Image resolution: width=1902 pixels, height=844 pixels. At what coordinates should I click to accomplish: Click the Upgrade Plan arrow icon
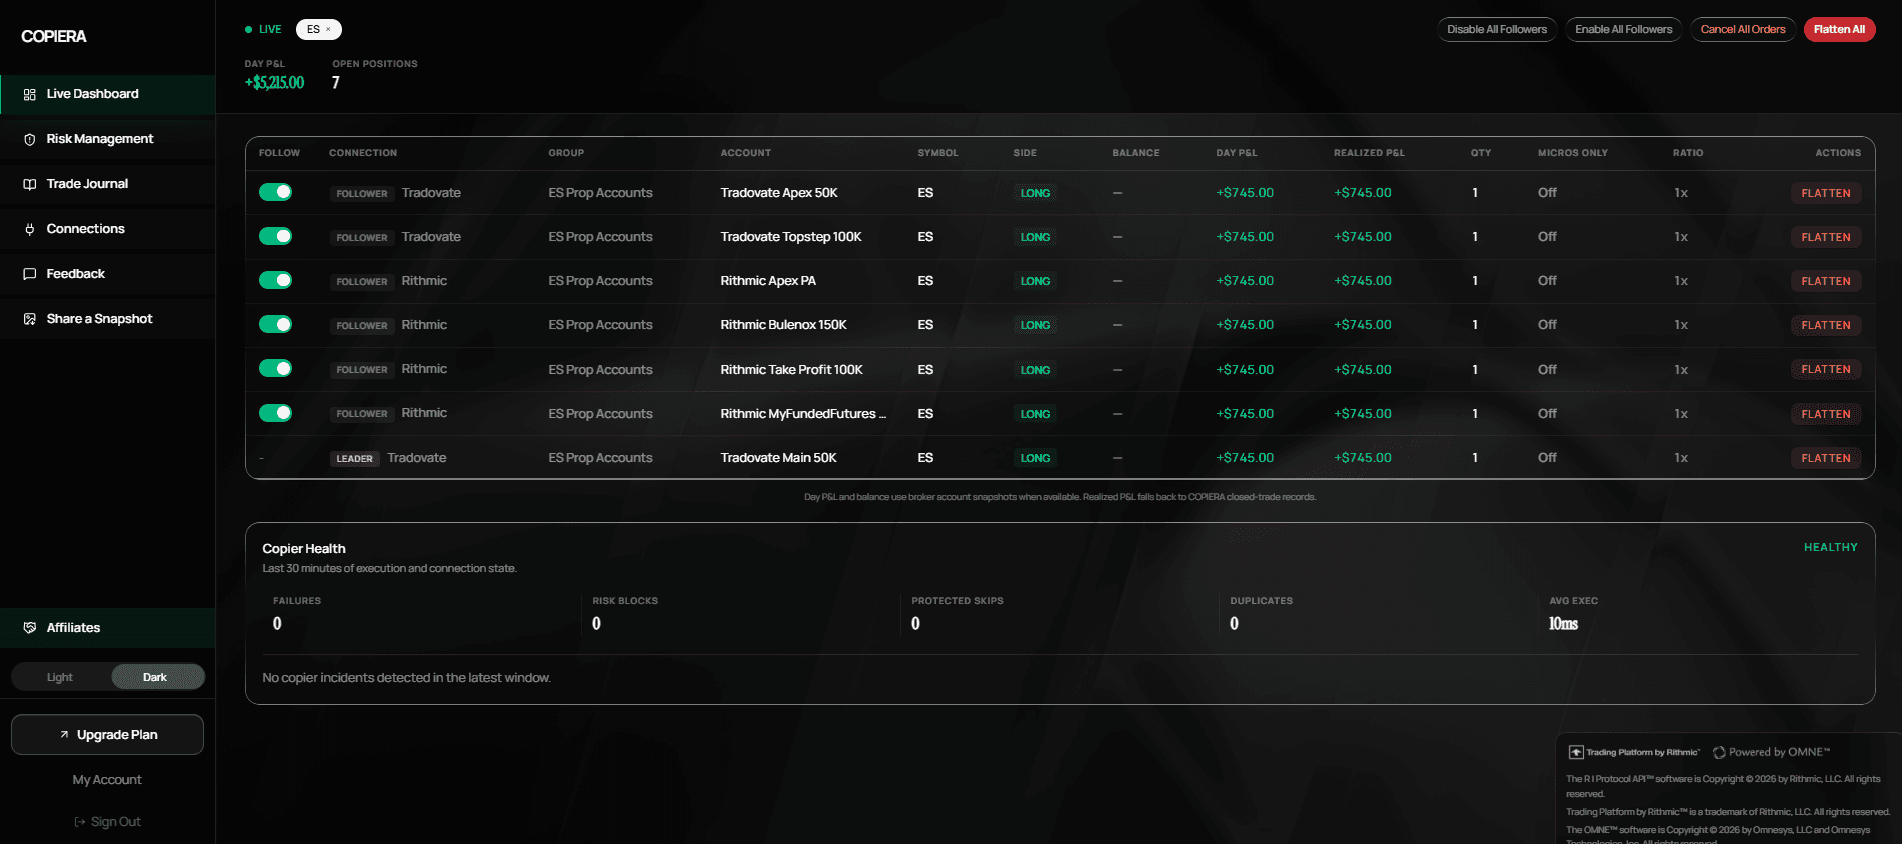point(64,735)
